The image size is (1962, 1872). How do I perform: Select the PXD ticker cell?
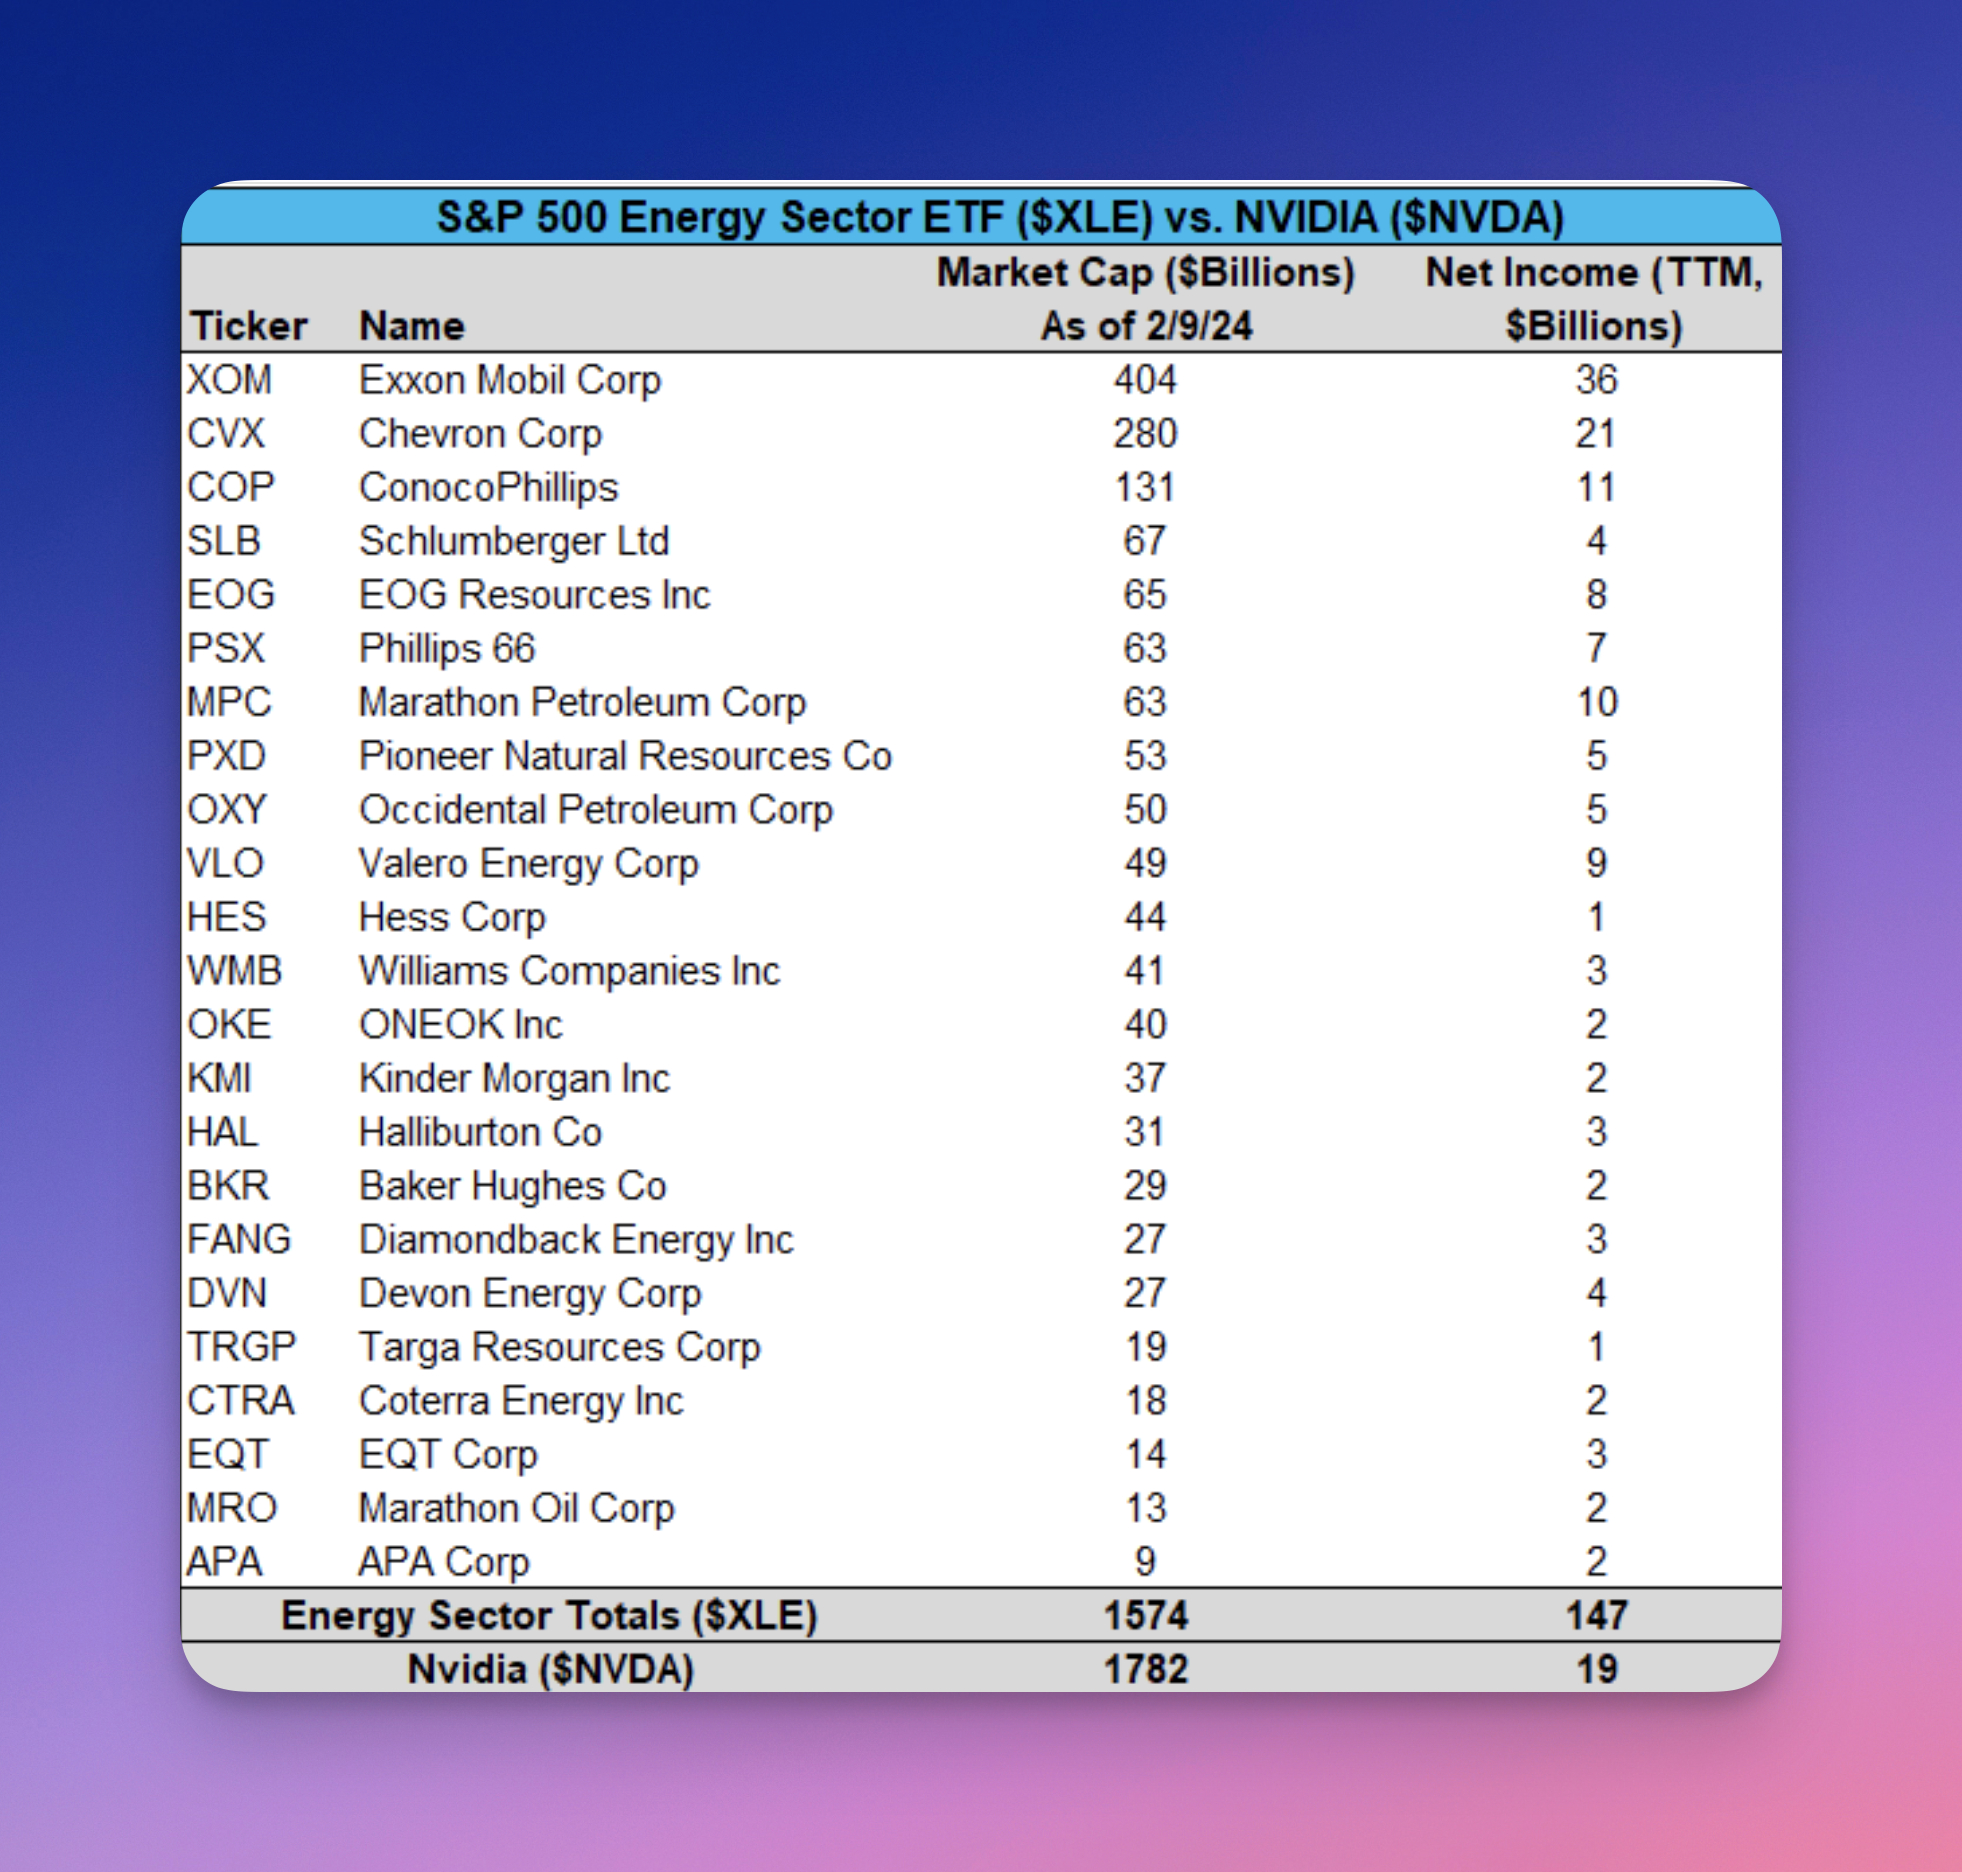226,756
